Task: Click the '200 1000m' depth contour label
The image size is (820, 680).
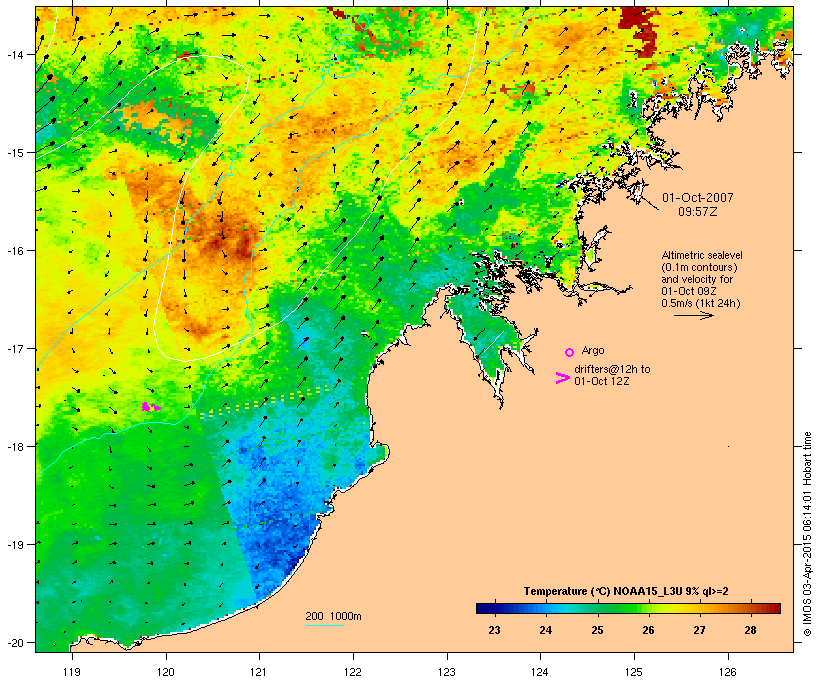Action: (333, 616)
